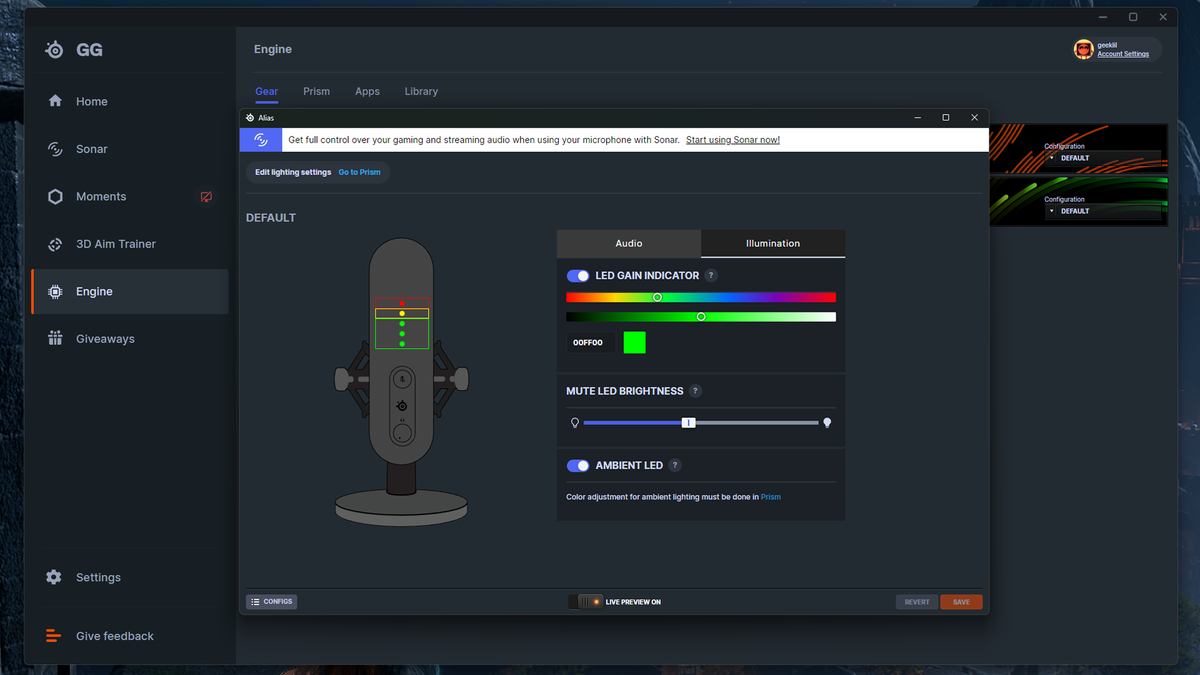Open Giveaways in the sidebar
1200x675 pixels.
(x=130, y=339)
